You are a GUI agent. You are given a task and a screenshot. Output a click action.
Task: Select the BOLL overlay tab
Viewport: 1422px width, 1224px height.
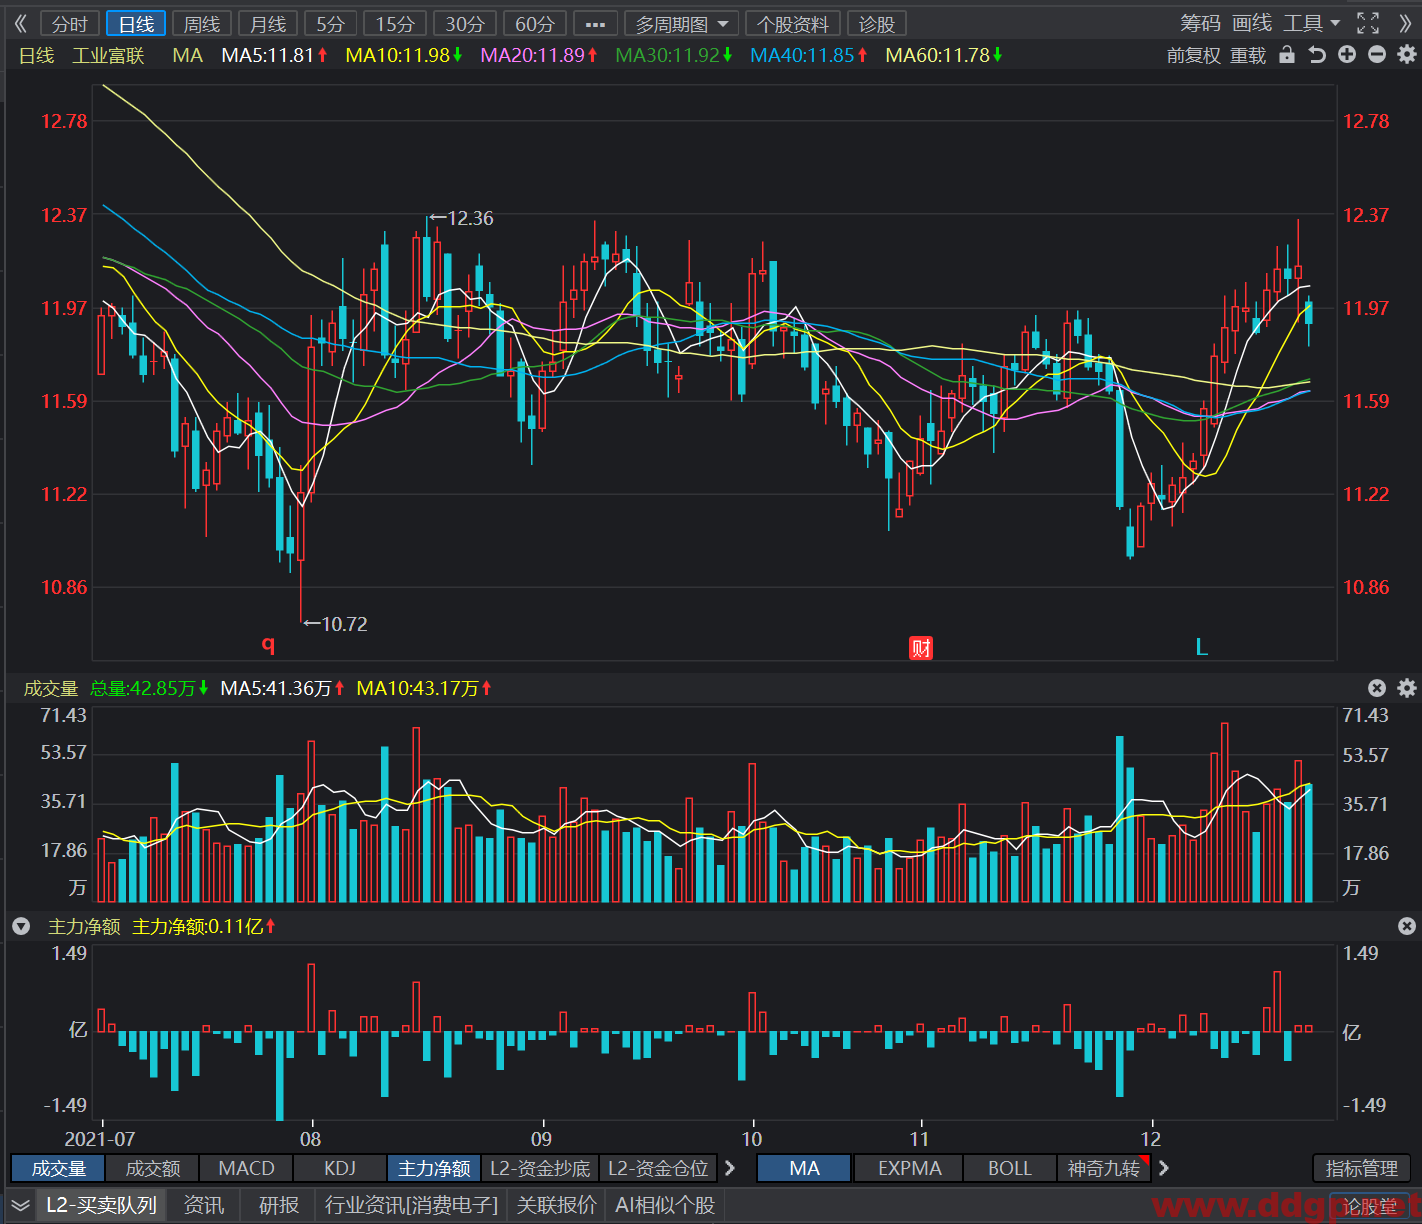pos(1010,1168)
